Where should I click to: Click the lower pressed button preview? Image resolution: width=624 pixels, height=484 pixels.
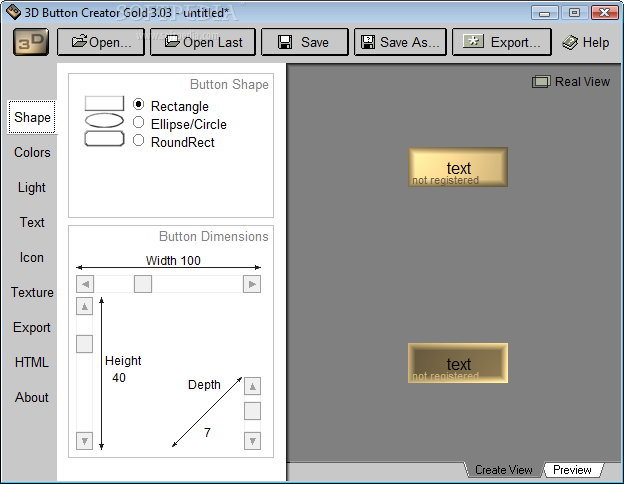[458, 363]
